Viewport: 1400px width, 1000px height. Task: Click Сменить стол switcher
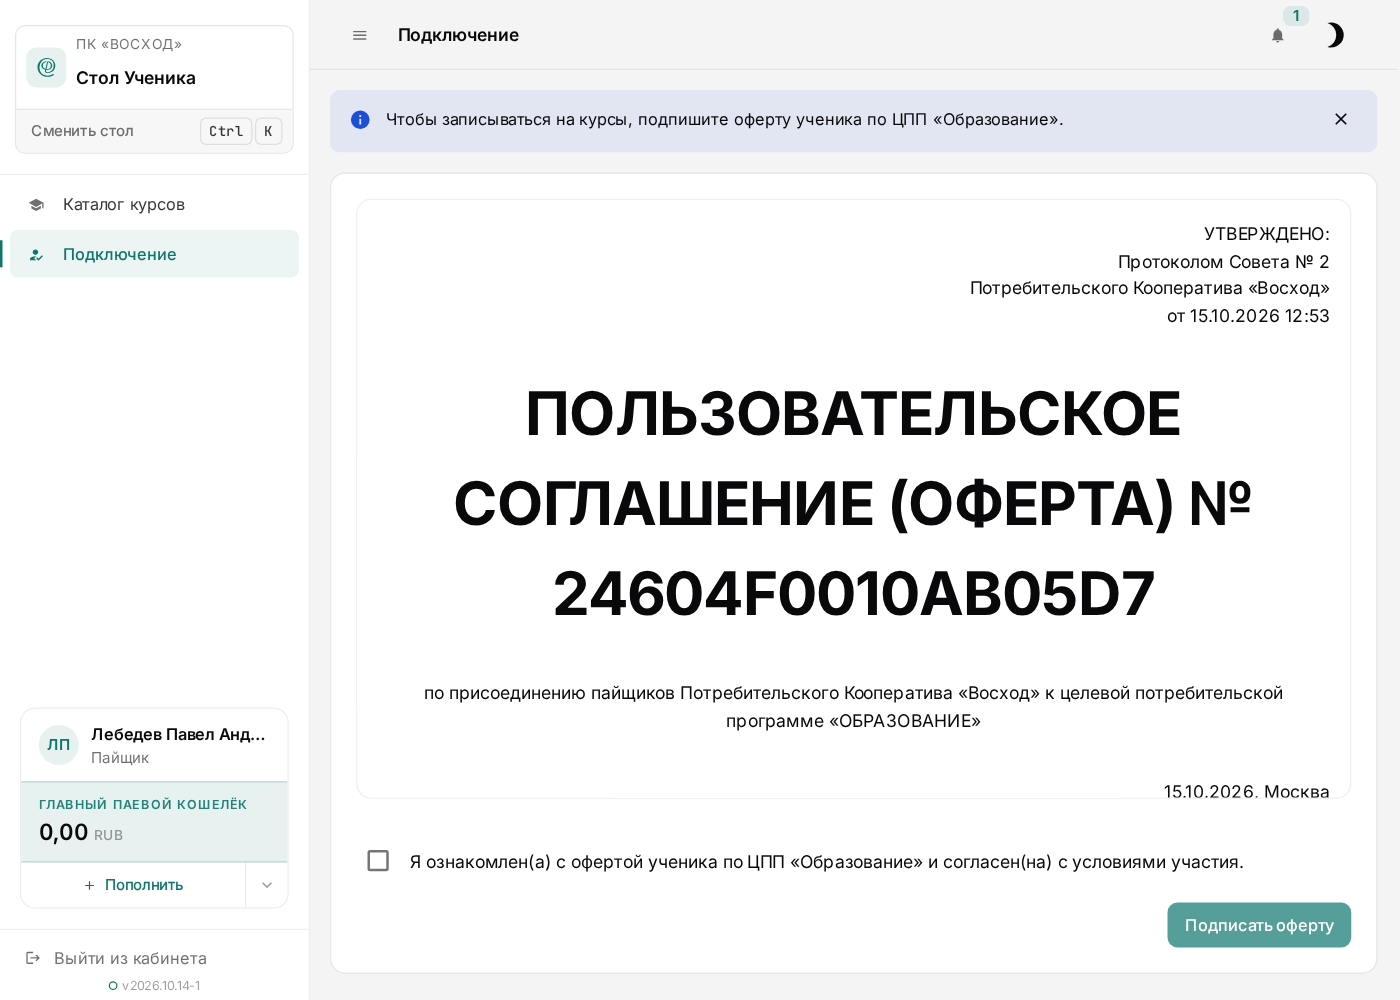154,131
